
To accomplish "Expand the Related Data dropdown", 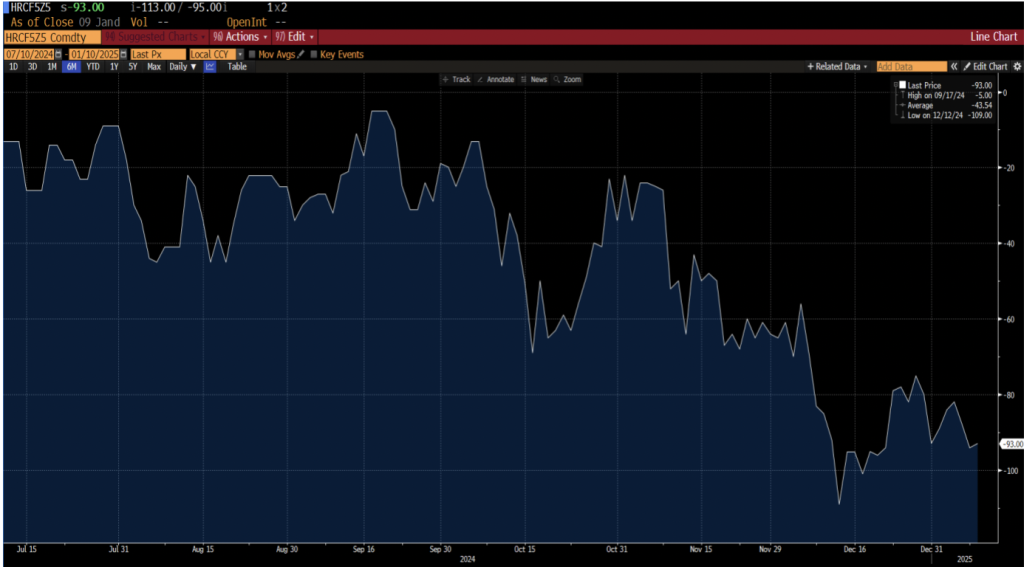I will tap(838, 67).
